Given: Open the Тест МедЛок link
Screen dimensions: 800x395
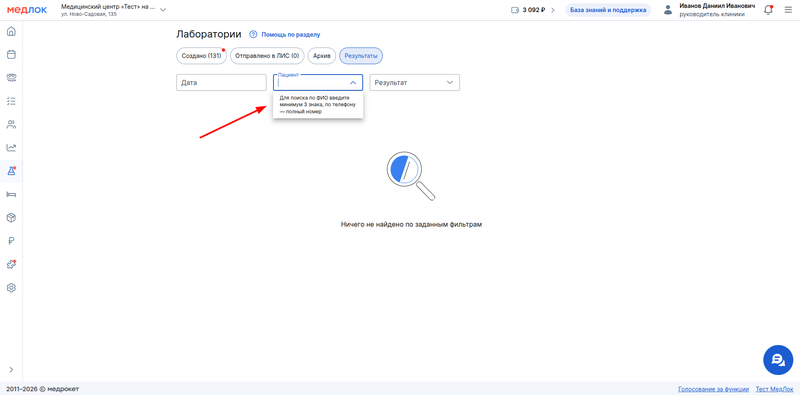Looking at the screenshot, I should pos(774,389).
